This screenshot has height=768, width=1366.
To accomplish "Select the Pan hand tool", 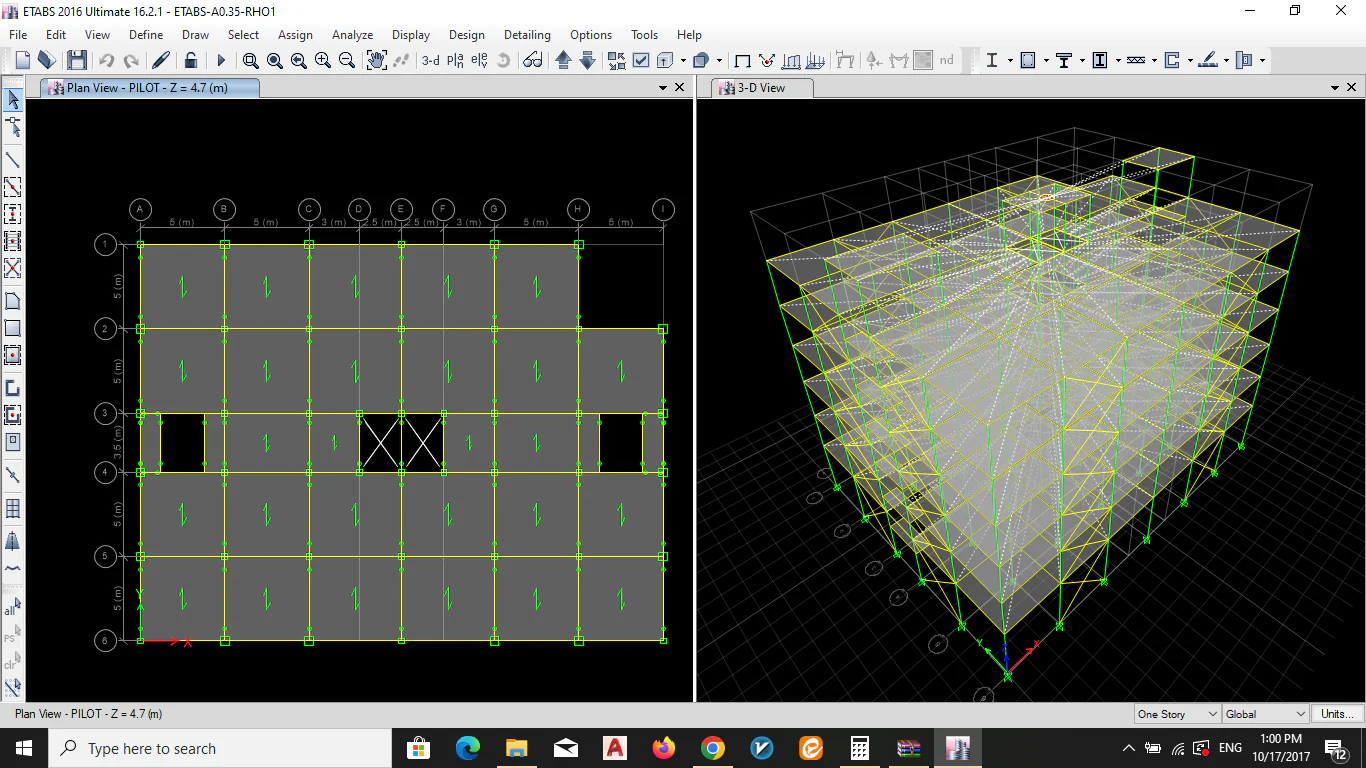I will click(x=376, y=61).
